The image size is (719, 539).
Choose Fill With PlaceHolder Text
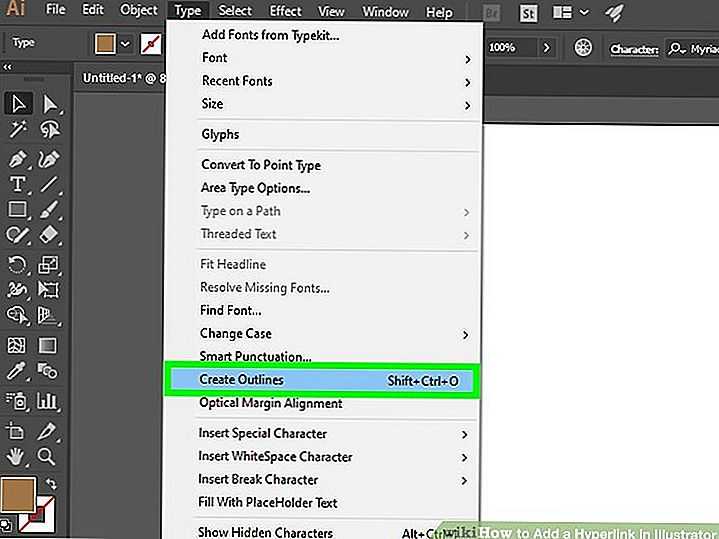click(x=268, y=503)
